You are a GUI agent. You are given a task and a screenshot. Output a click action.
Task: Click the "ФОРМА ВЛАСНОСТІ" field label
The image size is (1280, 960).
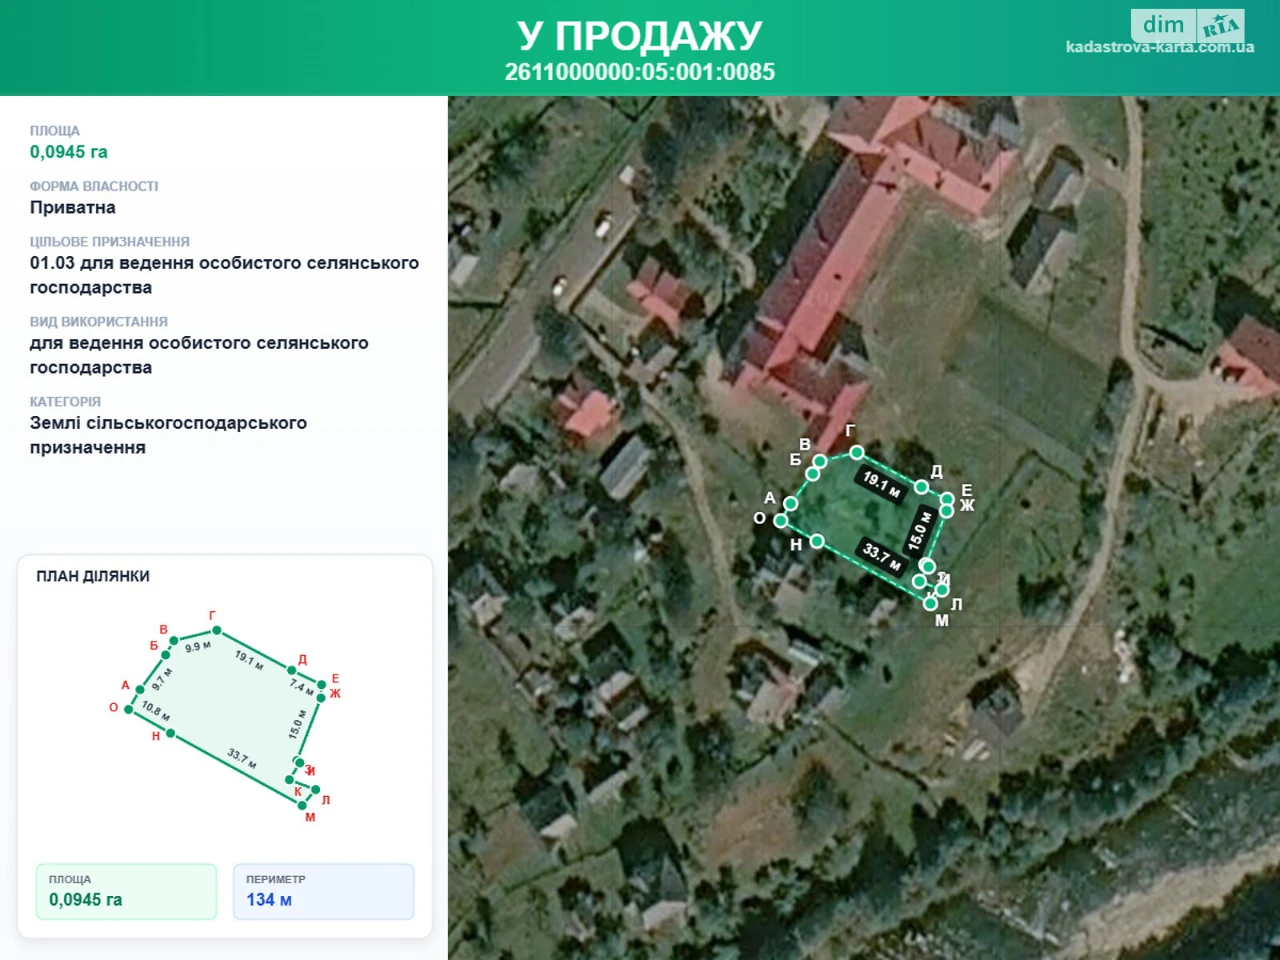pos(94,186)
